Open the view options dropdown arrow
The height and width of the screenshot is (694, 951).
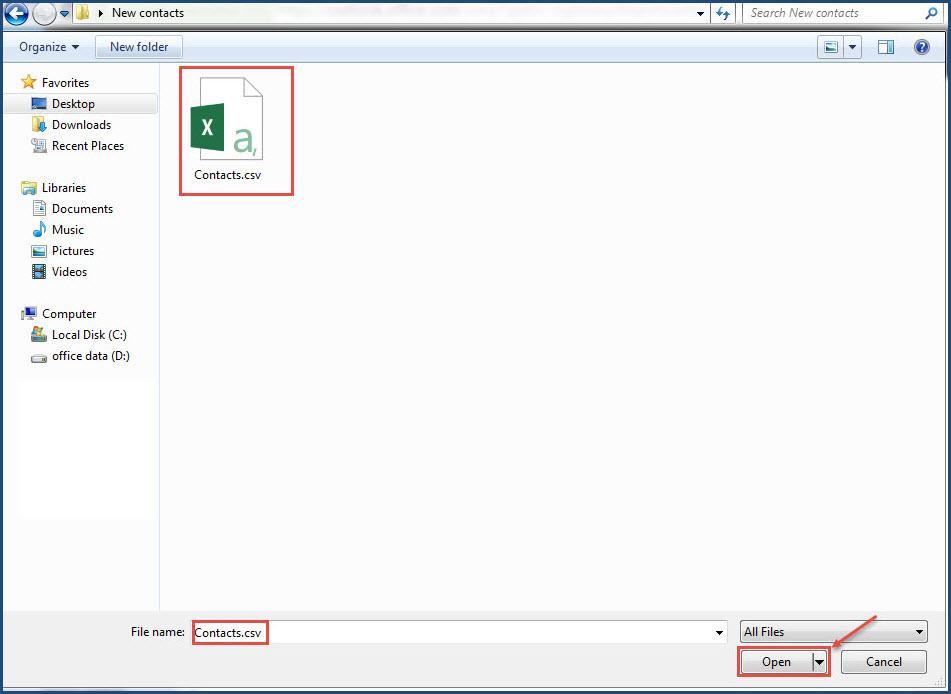[x=852, y=47]
